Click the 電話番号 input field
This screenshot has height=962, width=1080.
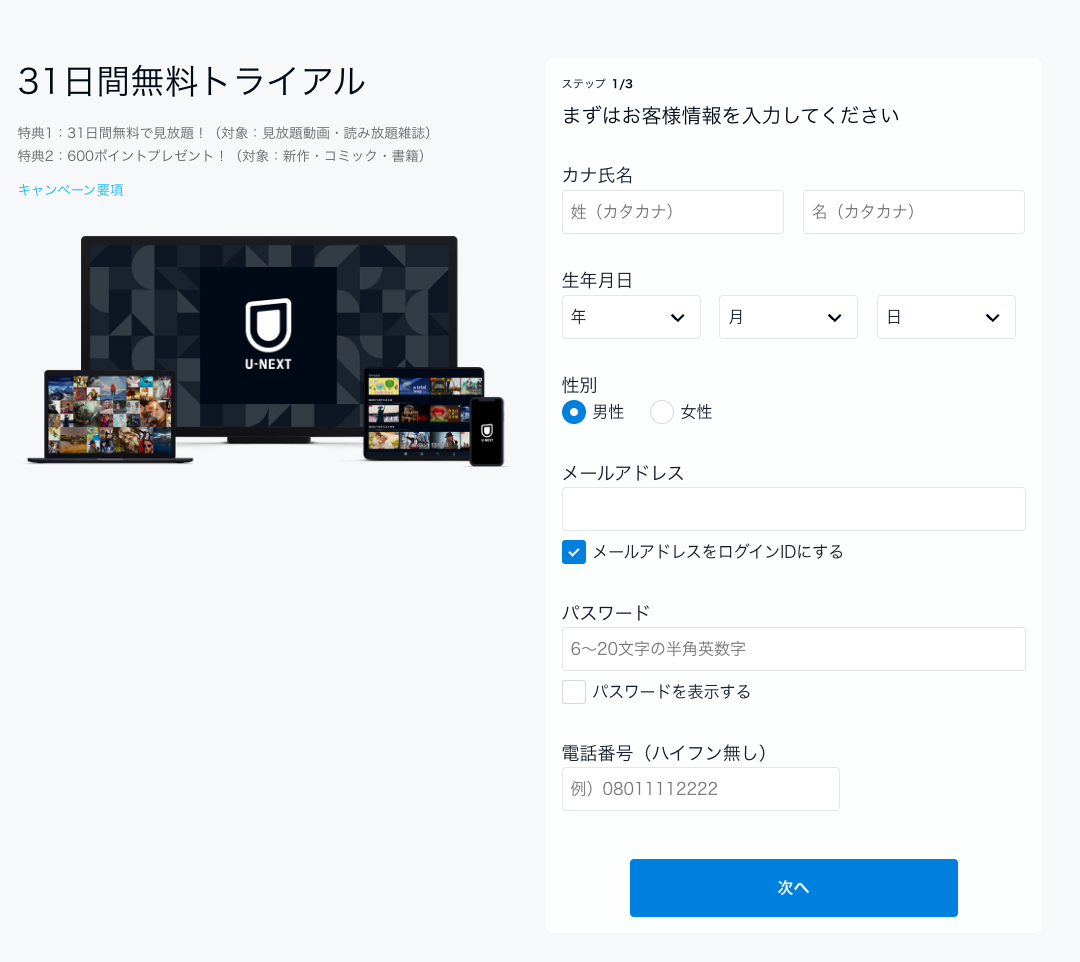pos(700,788)
